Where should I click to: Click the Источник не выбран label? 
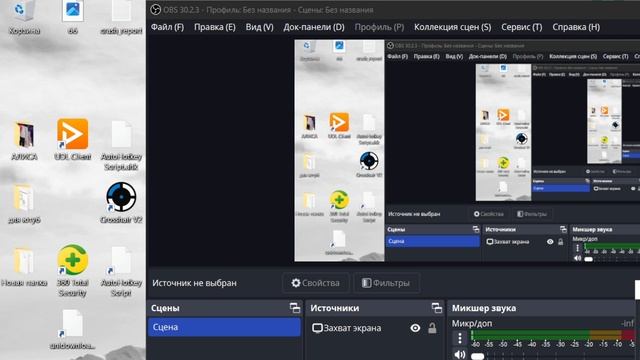click(194, 283)
